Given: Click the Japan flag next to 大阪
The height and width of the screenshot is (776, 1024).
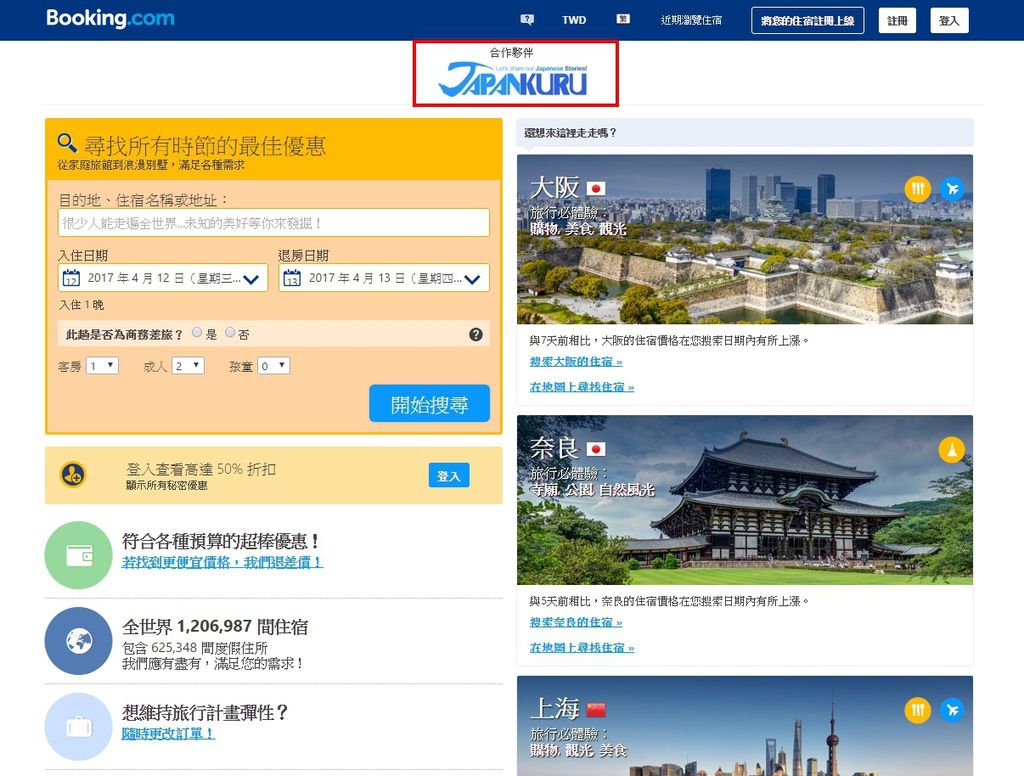Looking at the screenshot, I should tap(596, 189).
